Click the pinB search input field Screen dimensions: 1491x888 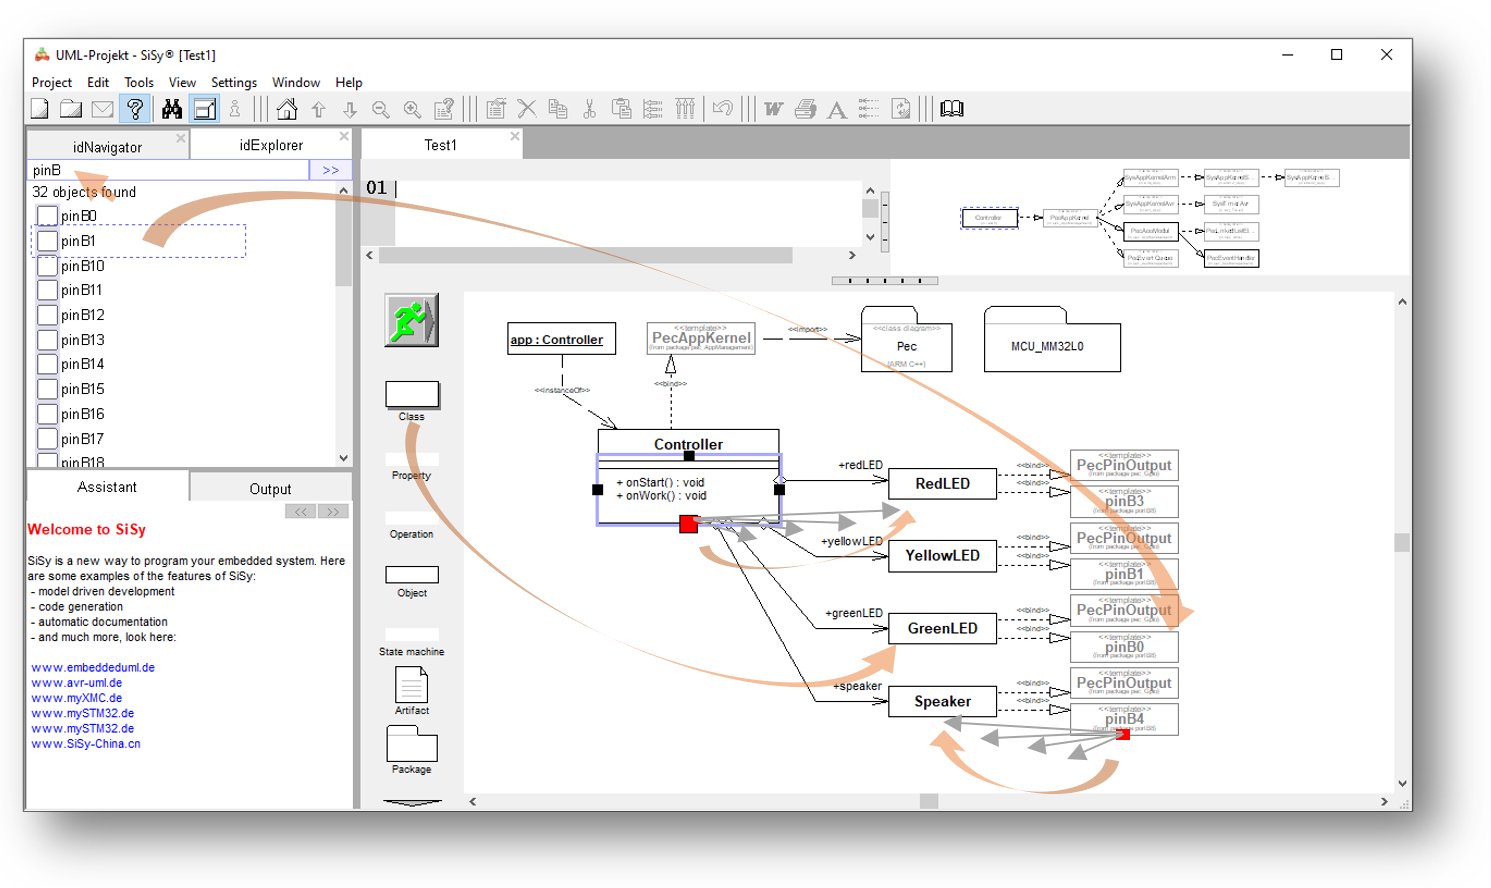coord(168,171)
